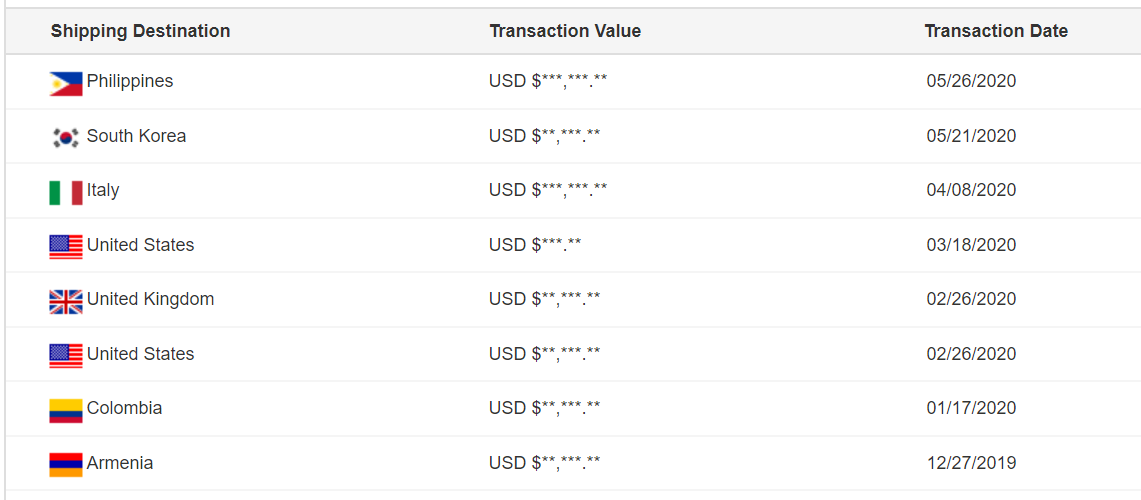Click the 12/27/2019 transaction date
The height and width of the screenshot is (500, 1141).
(971, 463)
